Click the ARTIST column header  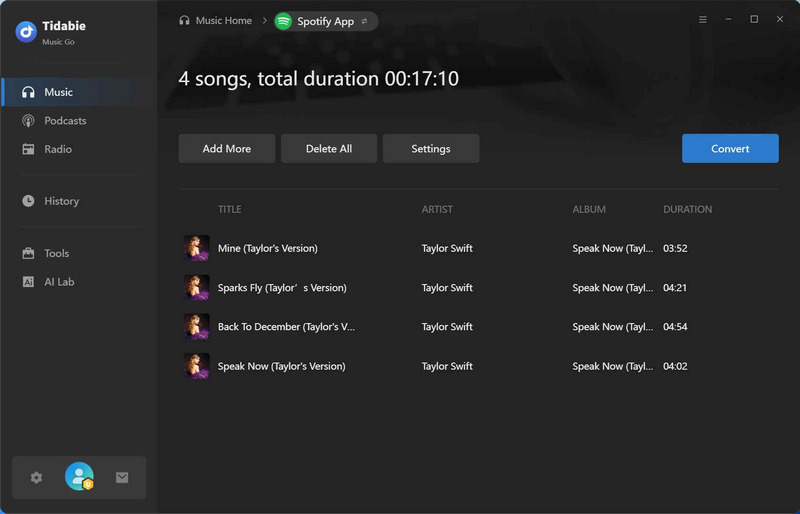click(437, 209)
